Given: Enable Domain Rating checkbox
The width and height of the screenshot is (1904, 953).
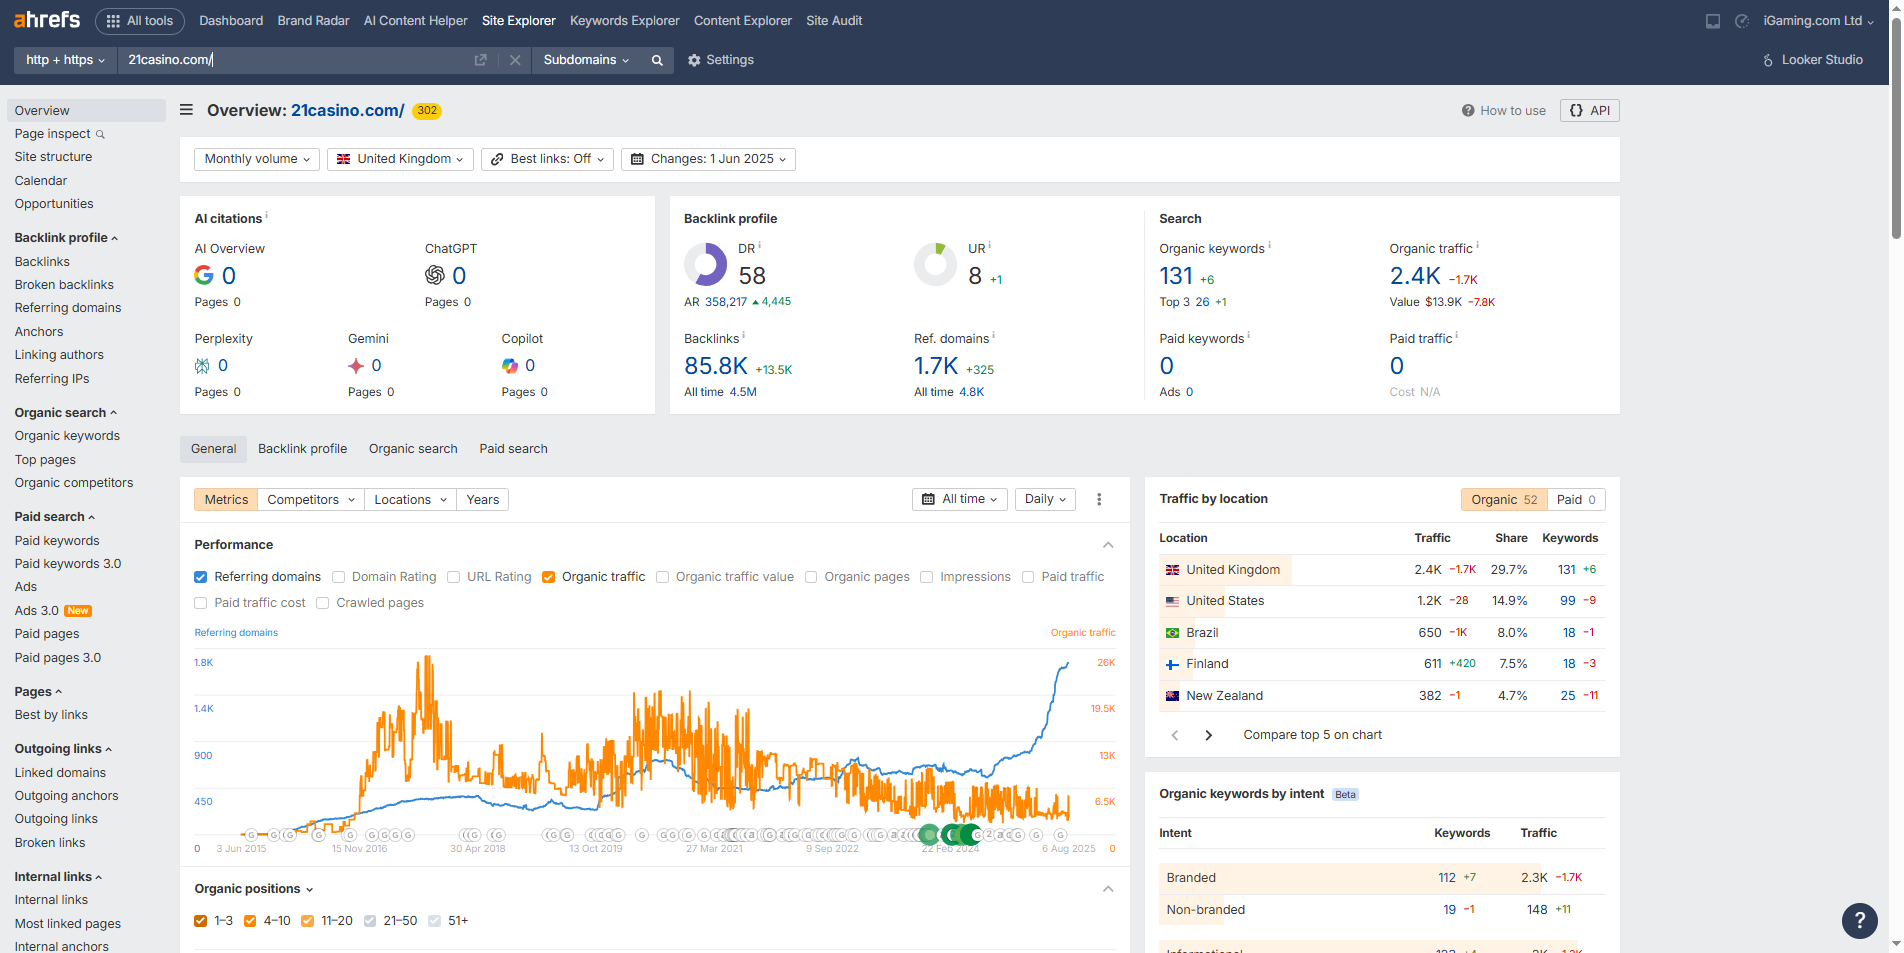Looking at the screenshot, I should click(x=339, y=577).
